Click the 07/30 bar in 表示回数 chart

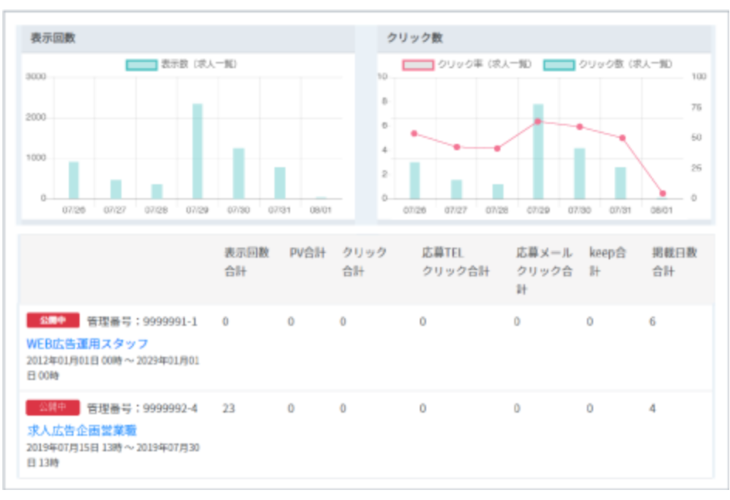(238, 173)
